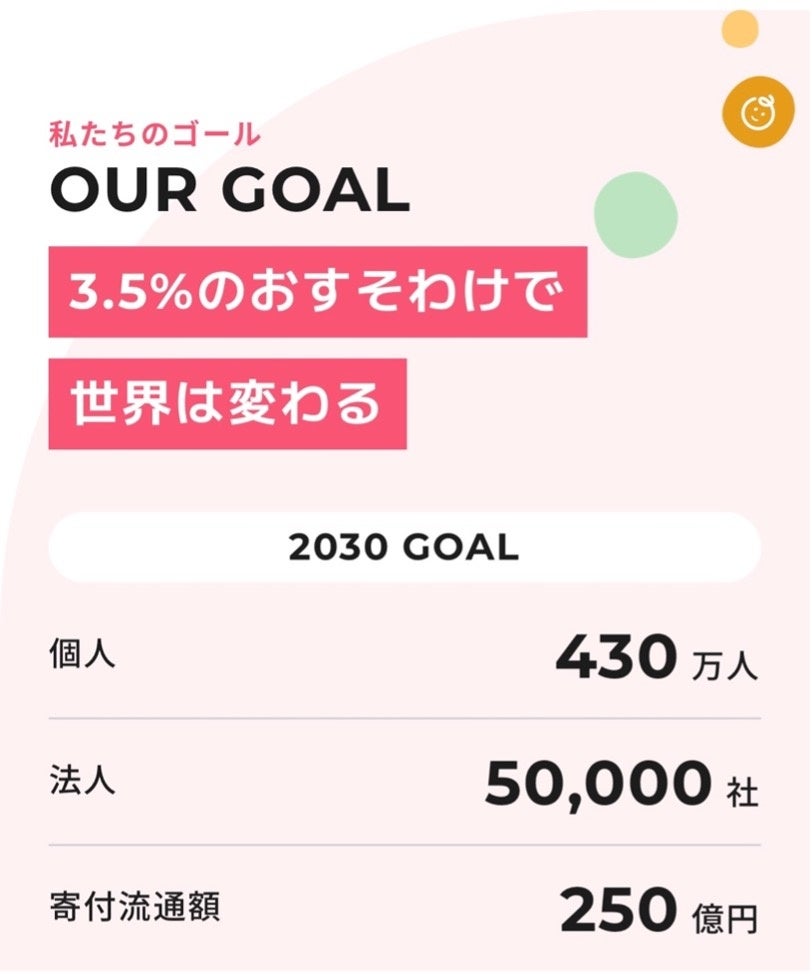Image resolution: width=812 pixels, height=974 pixels.
Task: Click the 世界は変わる pink banner
Action: pyautogui.click(x=227, y=403)
